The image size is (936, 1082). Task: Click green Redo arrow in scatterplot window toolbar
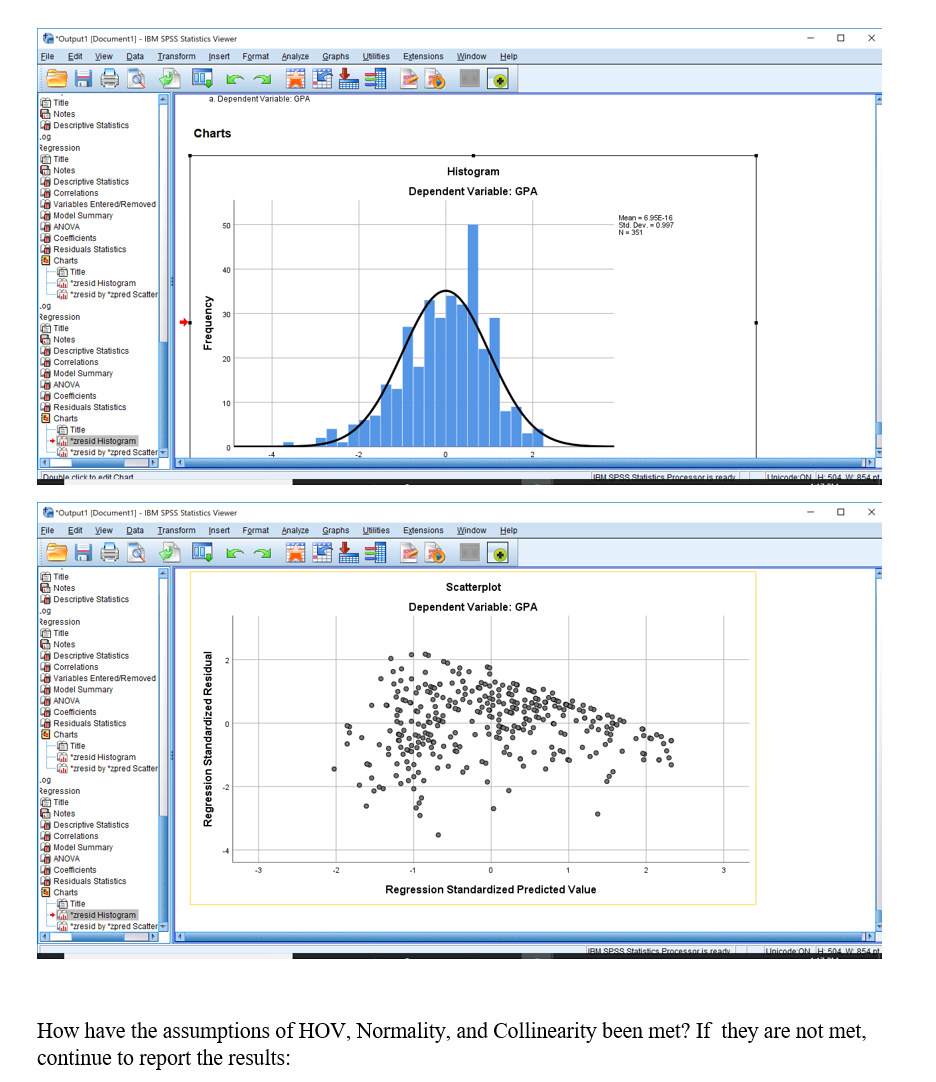click(x=262, y=553)
